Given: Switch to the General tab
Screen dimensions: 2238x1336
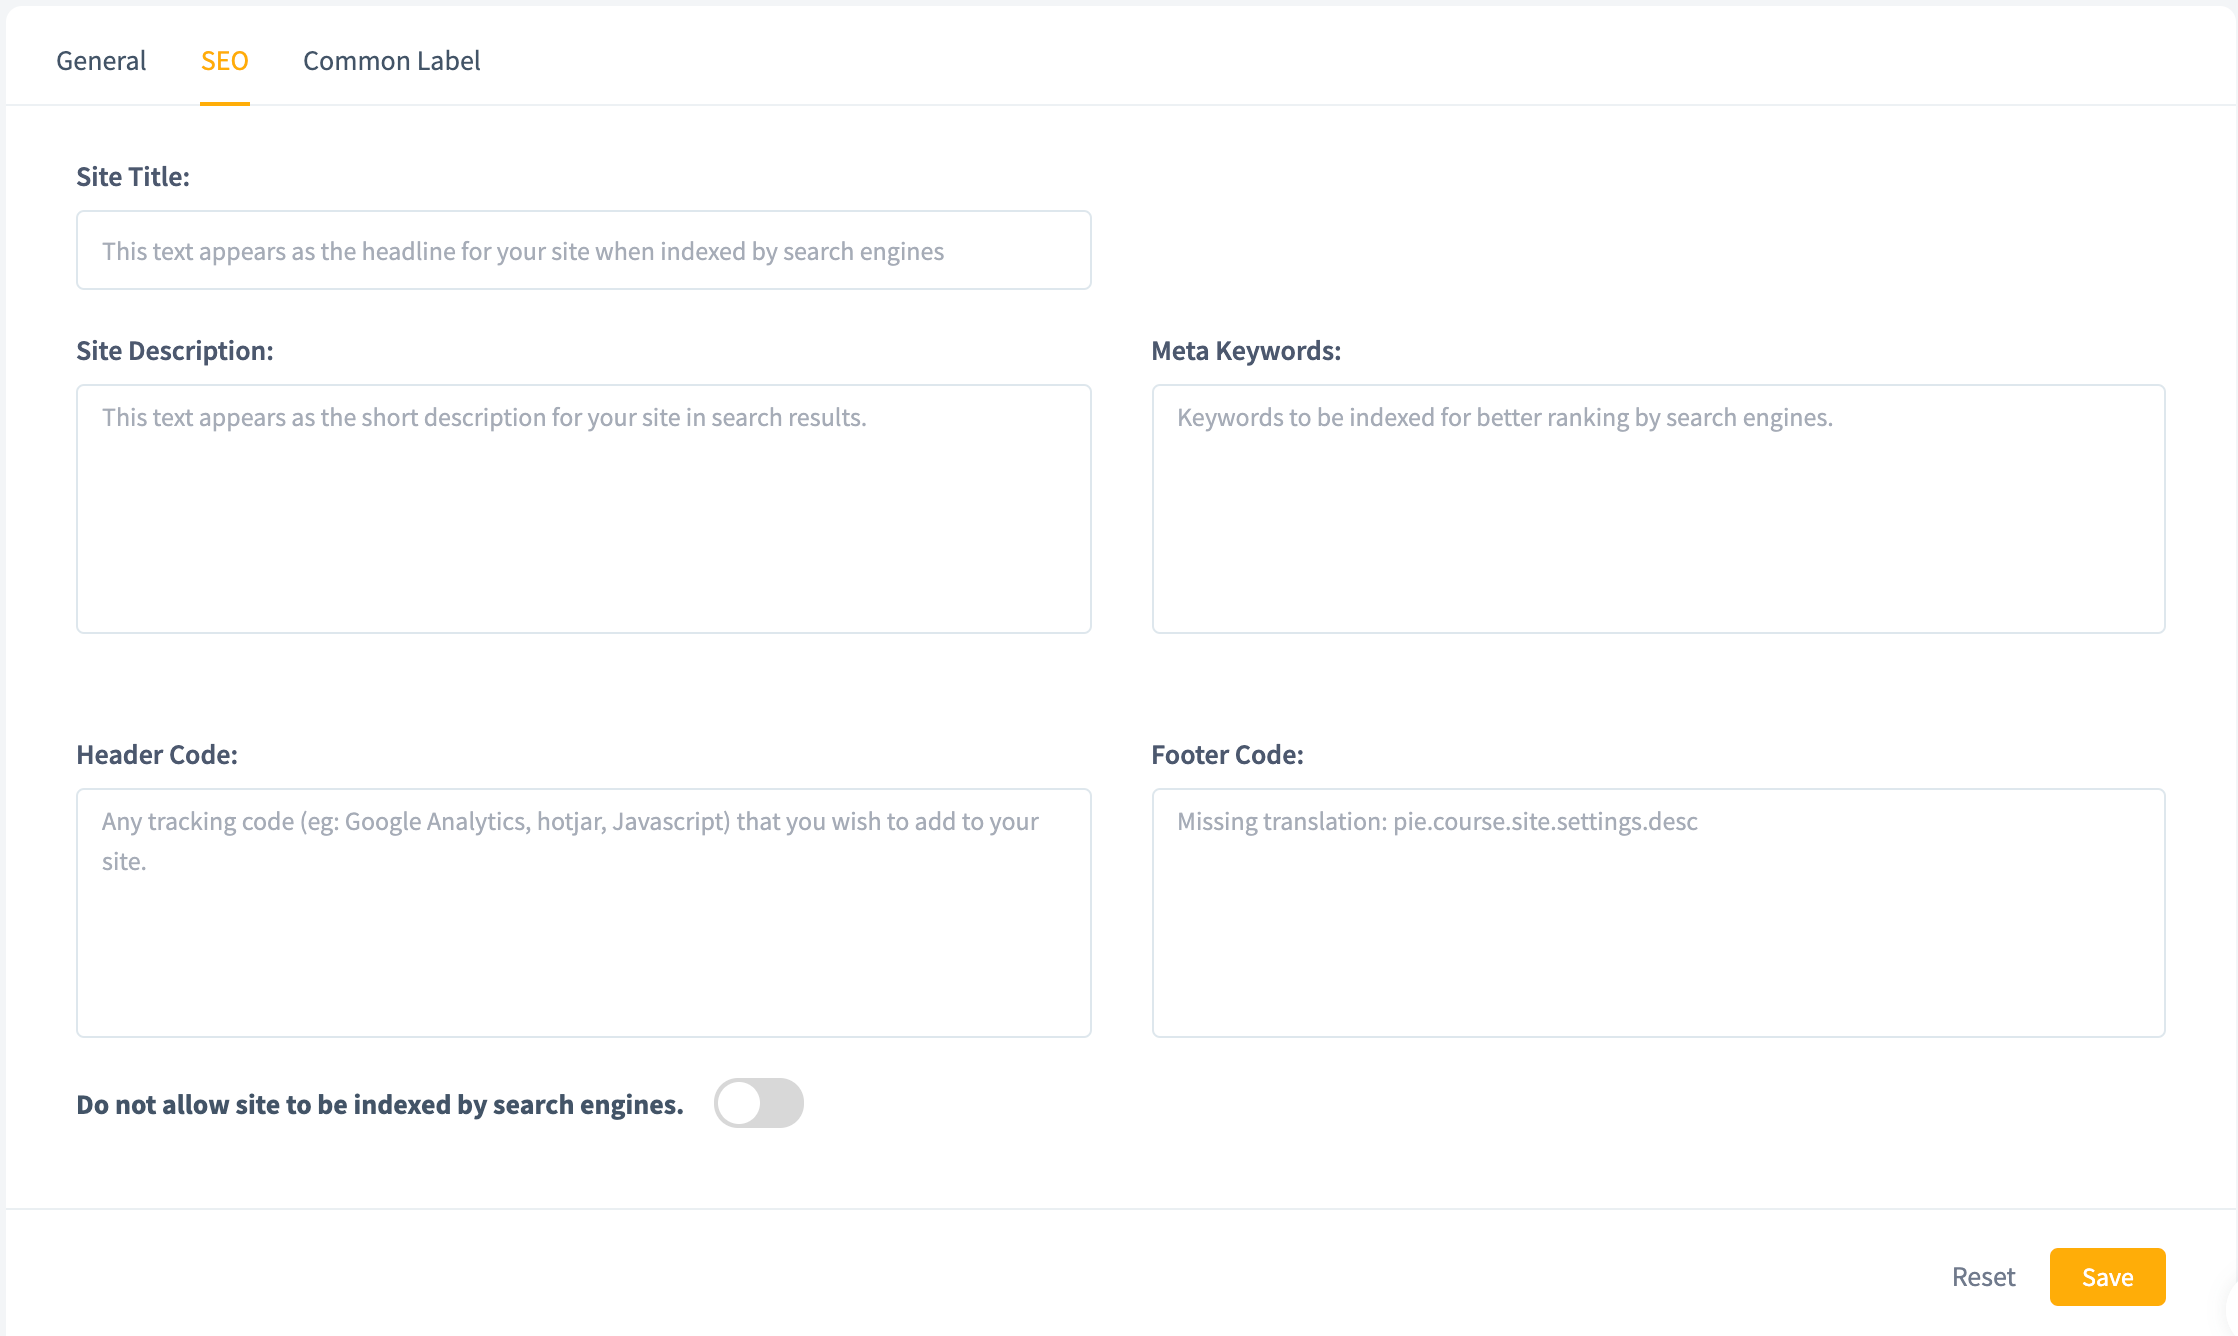Looking at the screenshot, I should [x=101, y=61].
